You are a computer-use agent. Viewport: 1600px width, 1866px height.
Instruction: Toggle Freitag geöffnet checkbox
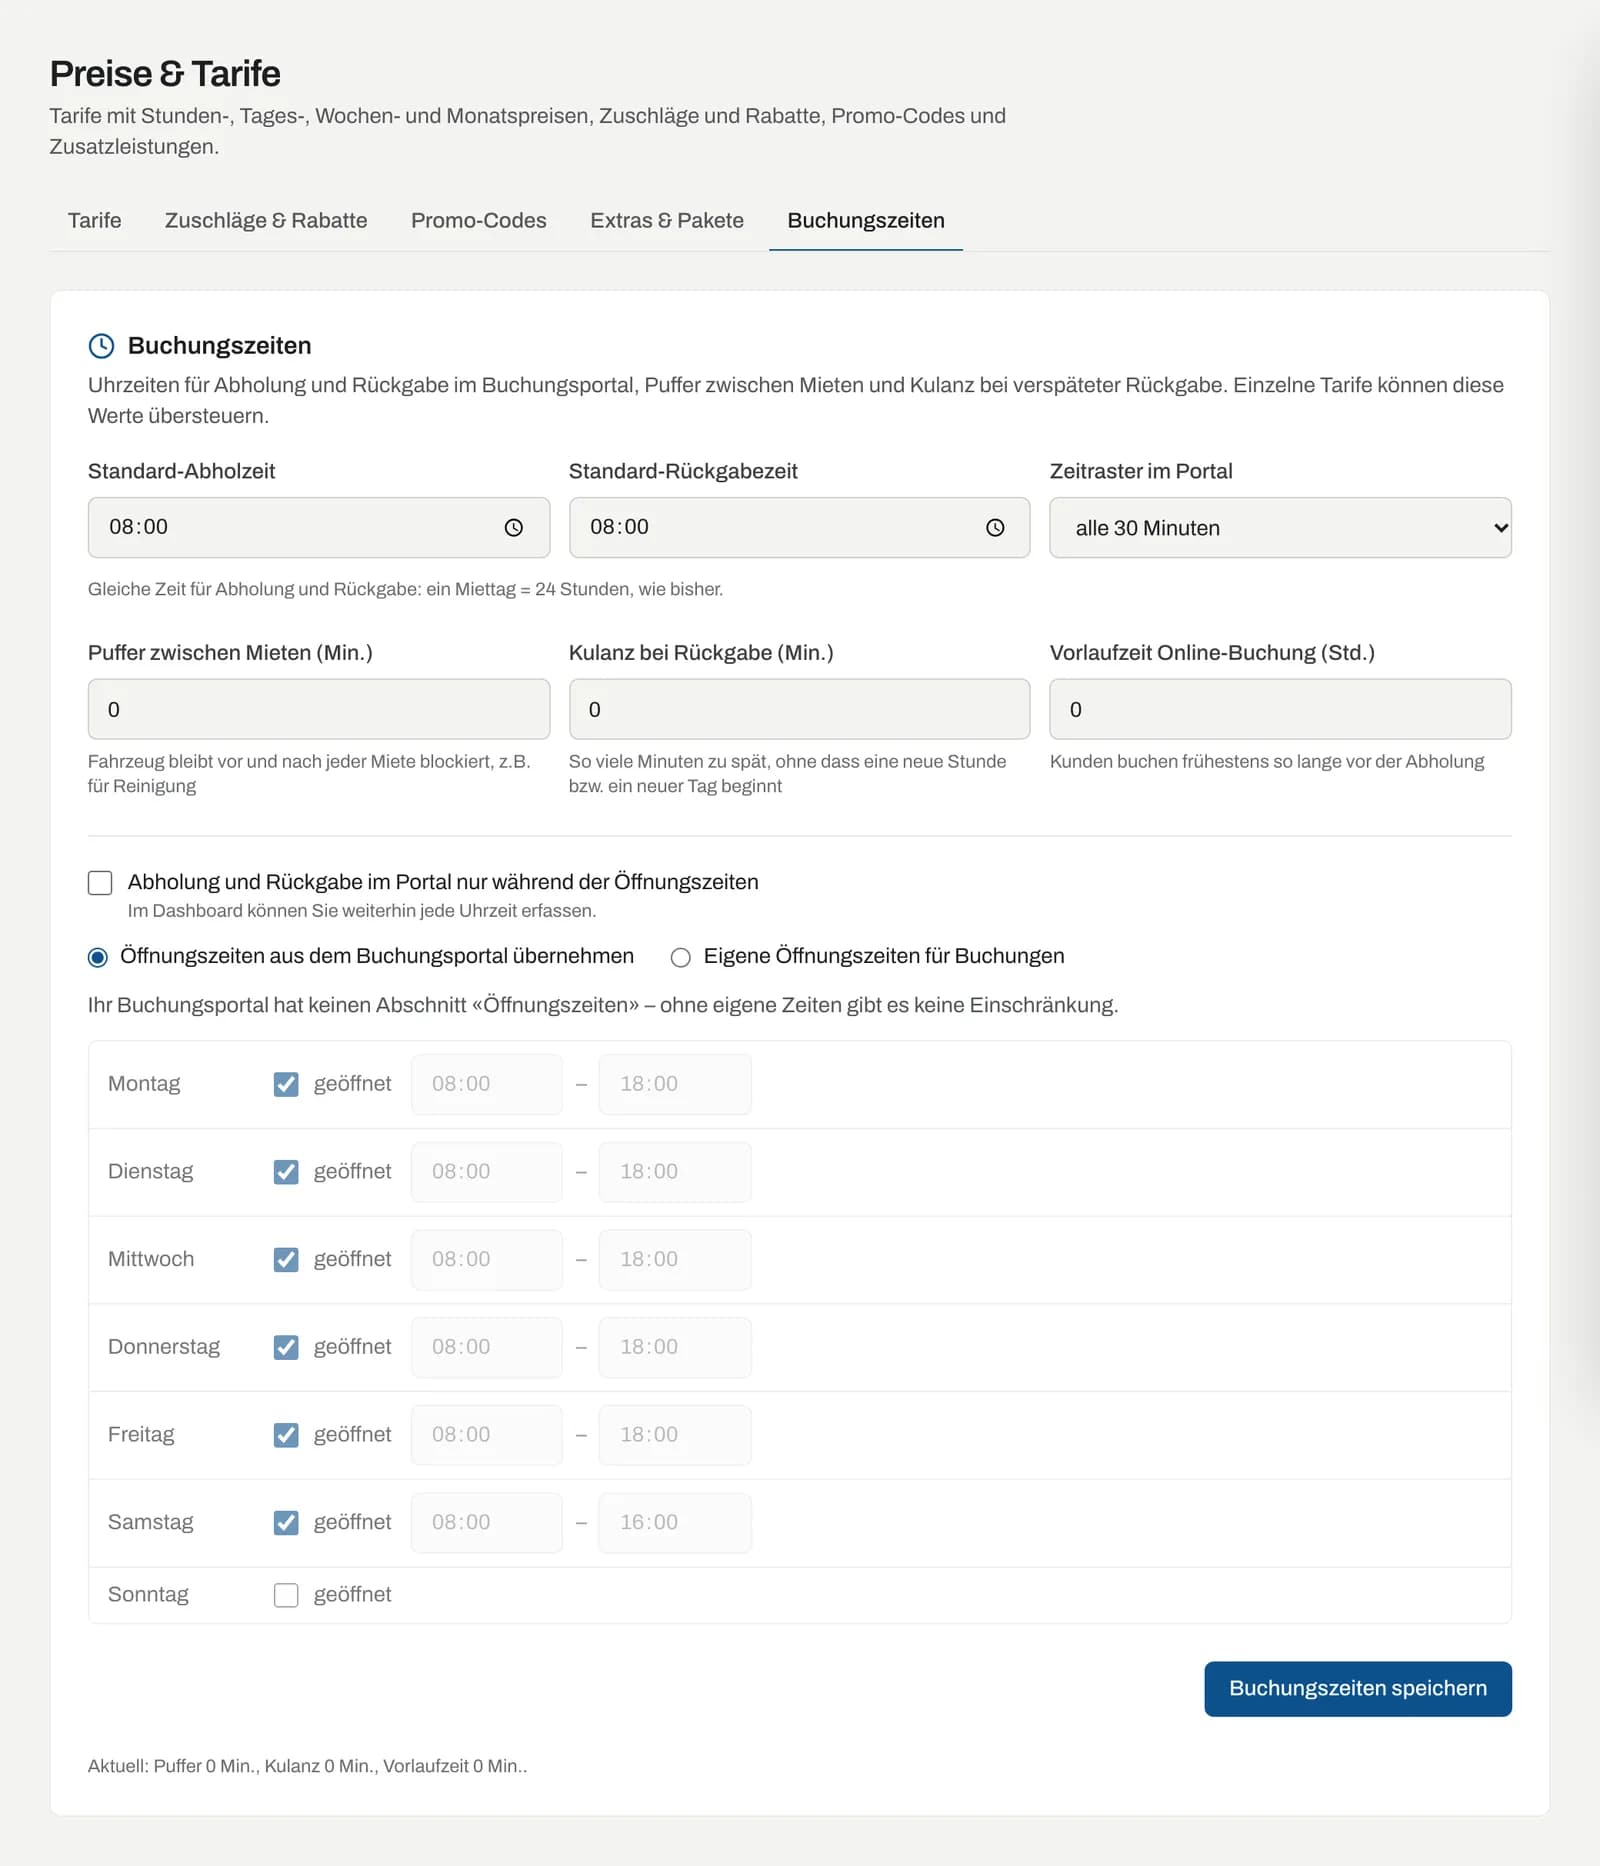[286, 1435]
